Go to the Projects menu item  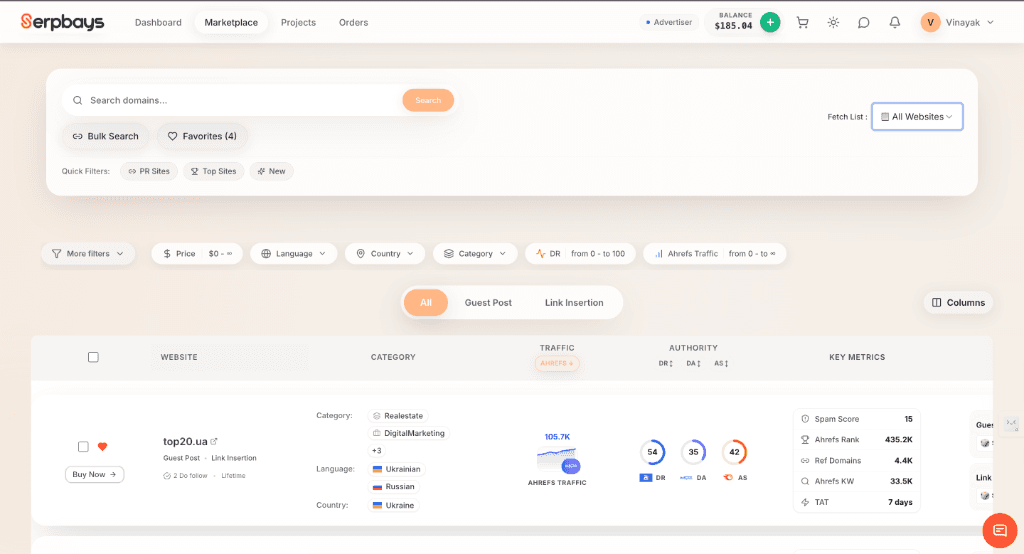(298, 22)
